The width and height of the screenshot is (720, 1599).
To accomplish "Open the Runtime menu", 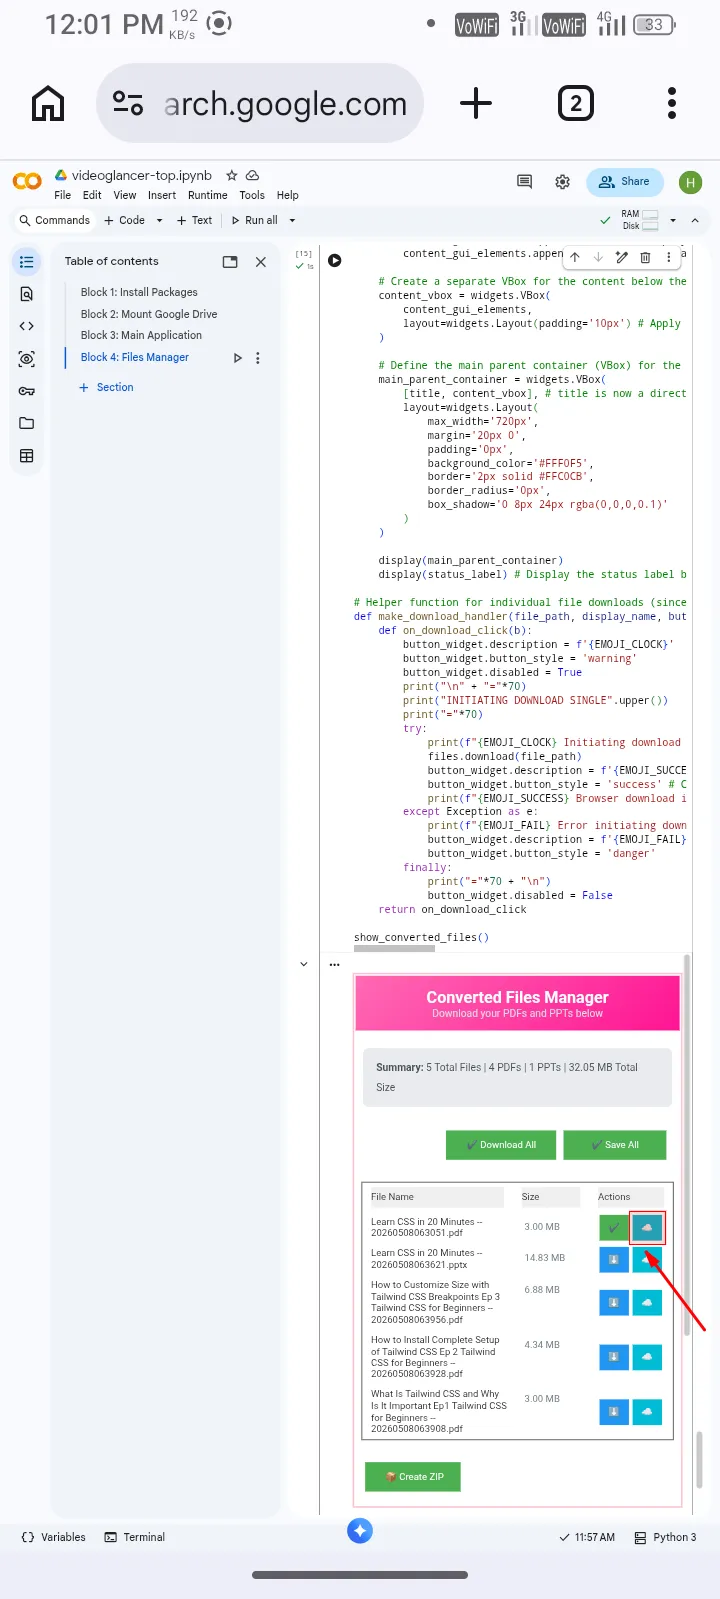I will pyautogui.click(x=208, y=195).
